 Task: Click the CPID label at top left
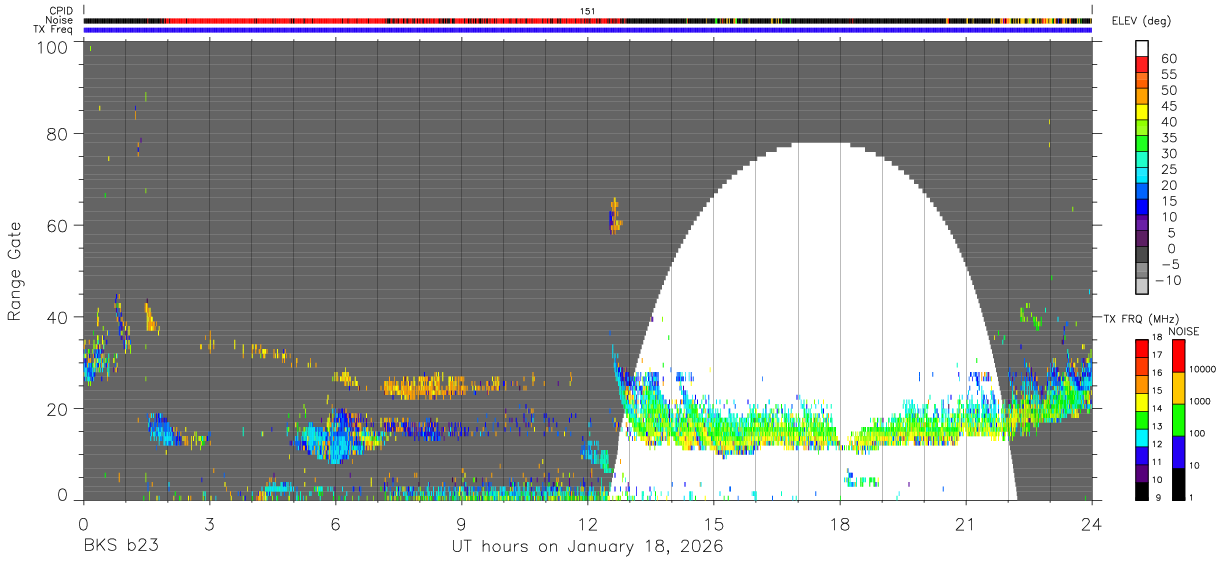(x=60, y=11)
